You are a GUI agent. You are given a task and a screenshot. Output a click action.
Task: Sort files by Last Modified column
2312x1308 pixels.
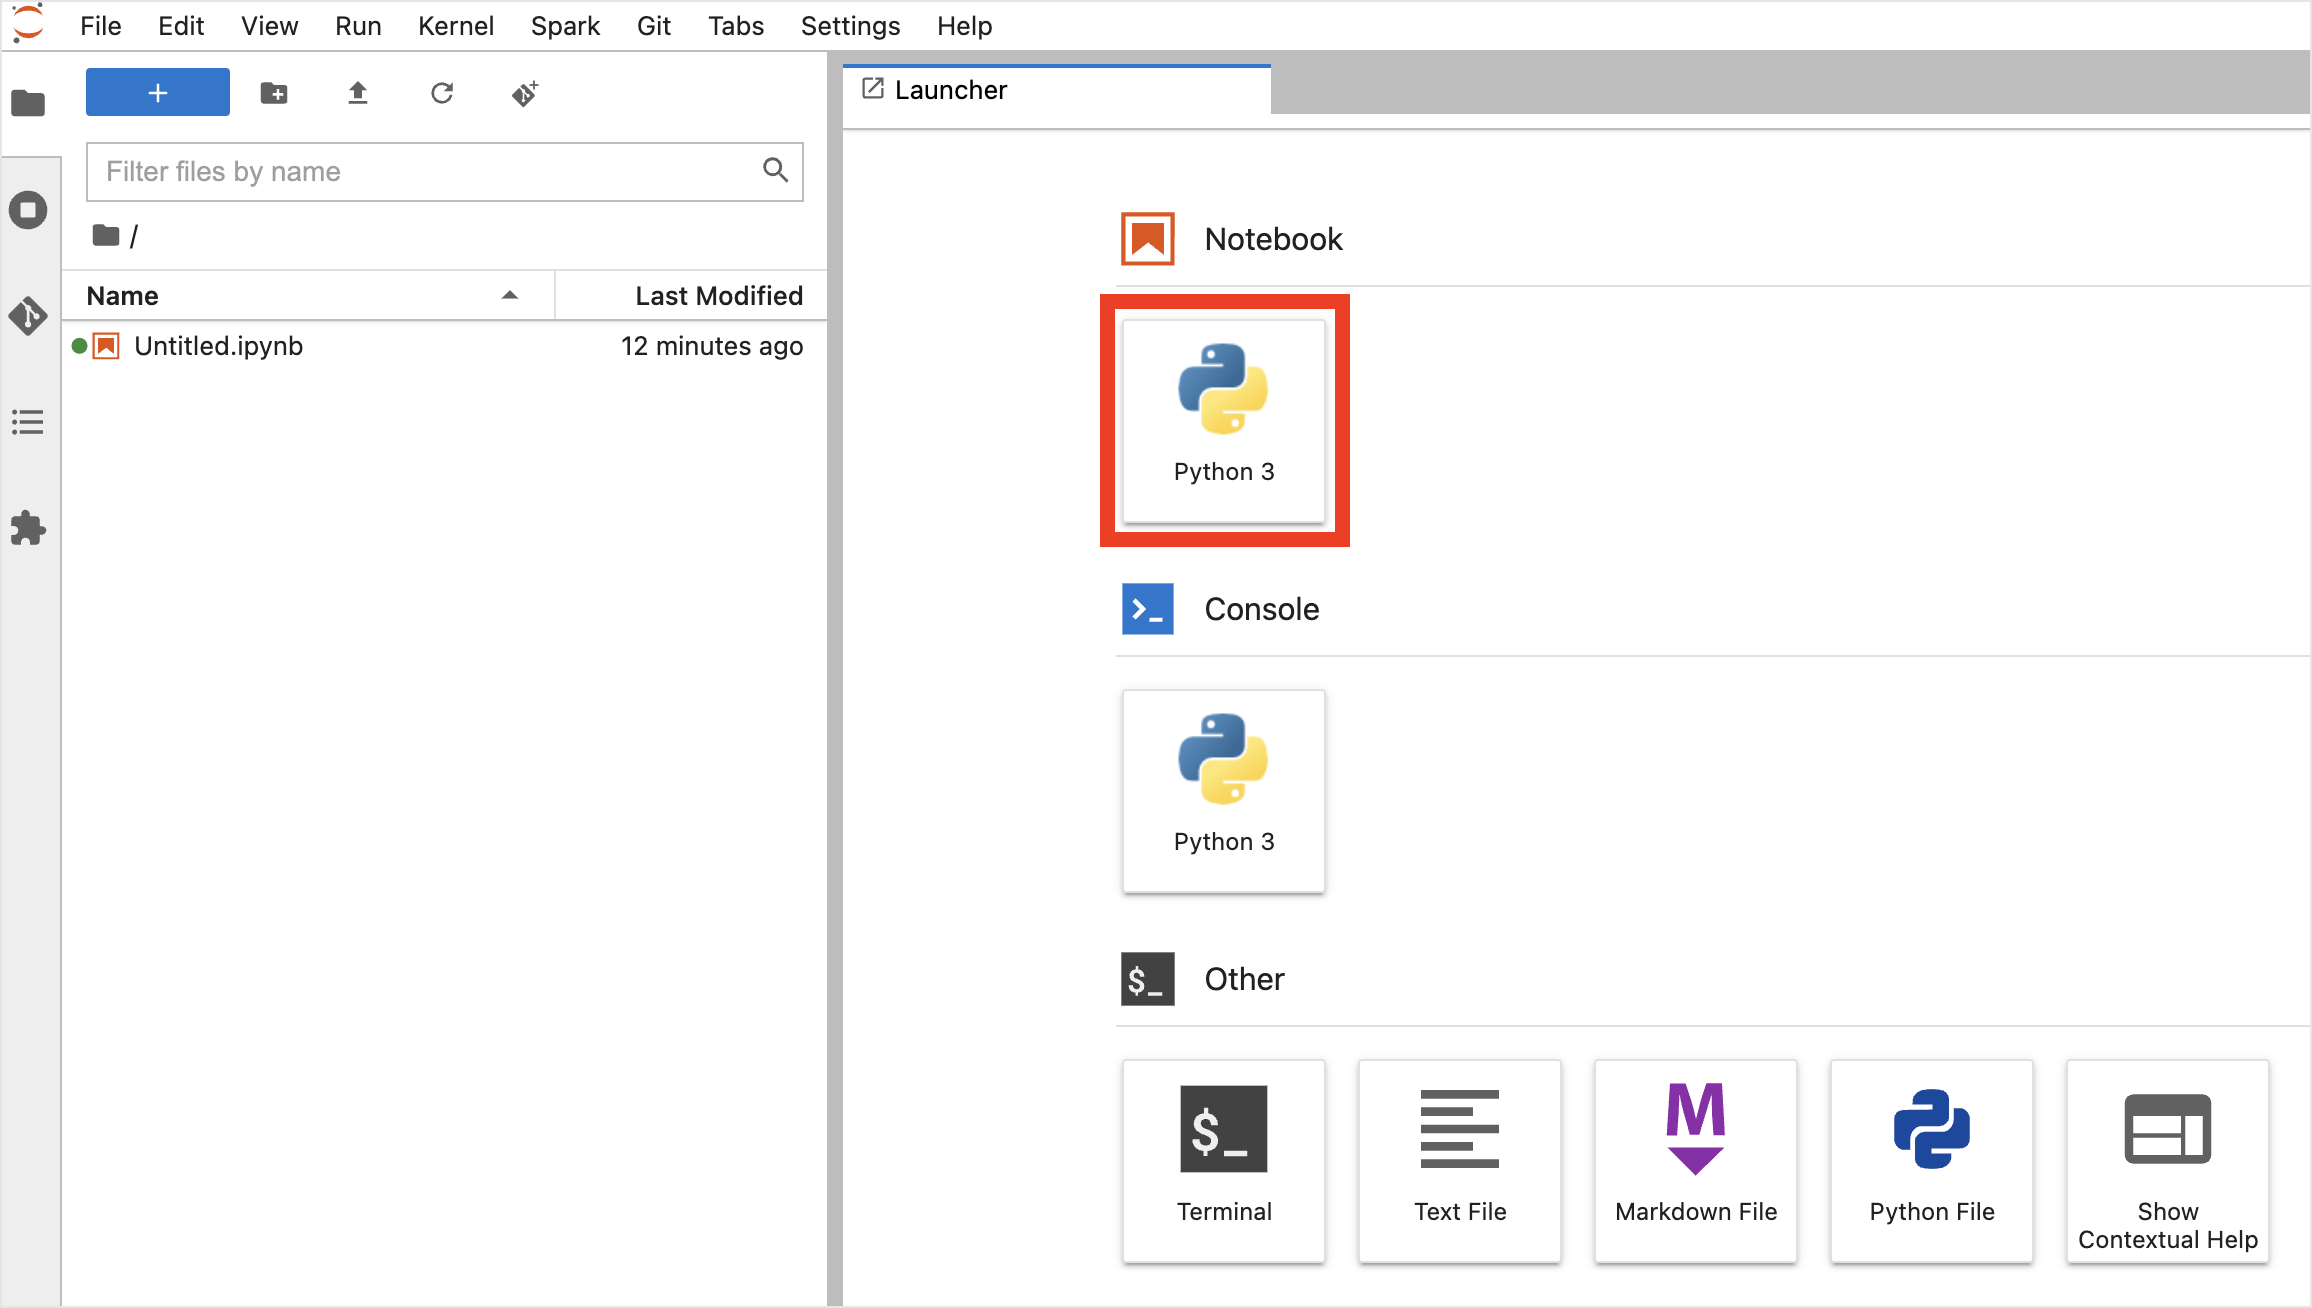click(x=718, y=296)
